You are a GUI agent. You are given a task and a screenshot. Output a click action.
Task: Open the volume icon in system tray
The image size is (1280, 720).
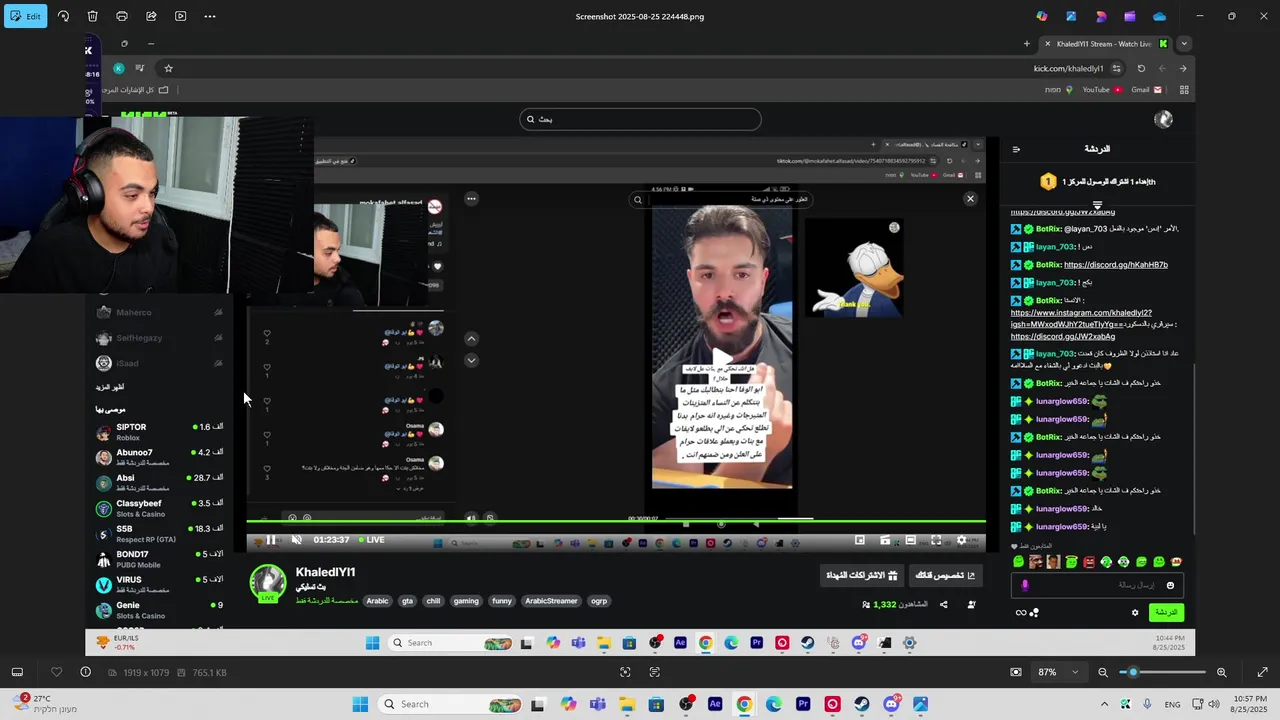pyautogui.click(x=1216, y=704)
